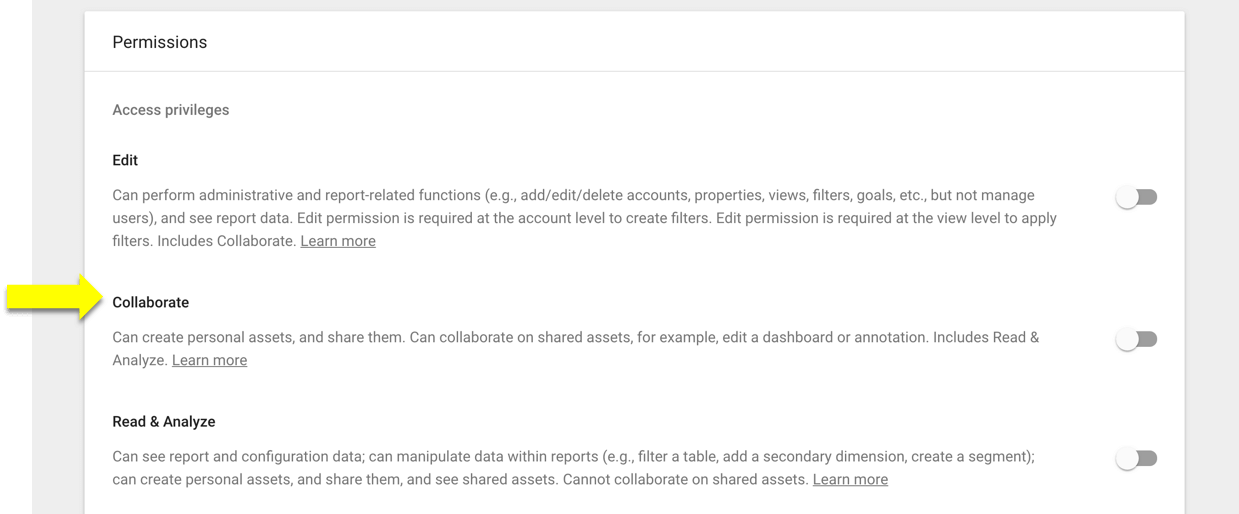Click the white knob of Collaborate toggle

tap(1127, 339)
